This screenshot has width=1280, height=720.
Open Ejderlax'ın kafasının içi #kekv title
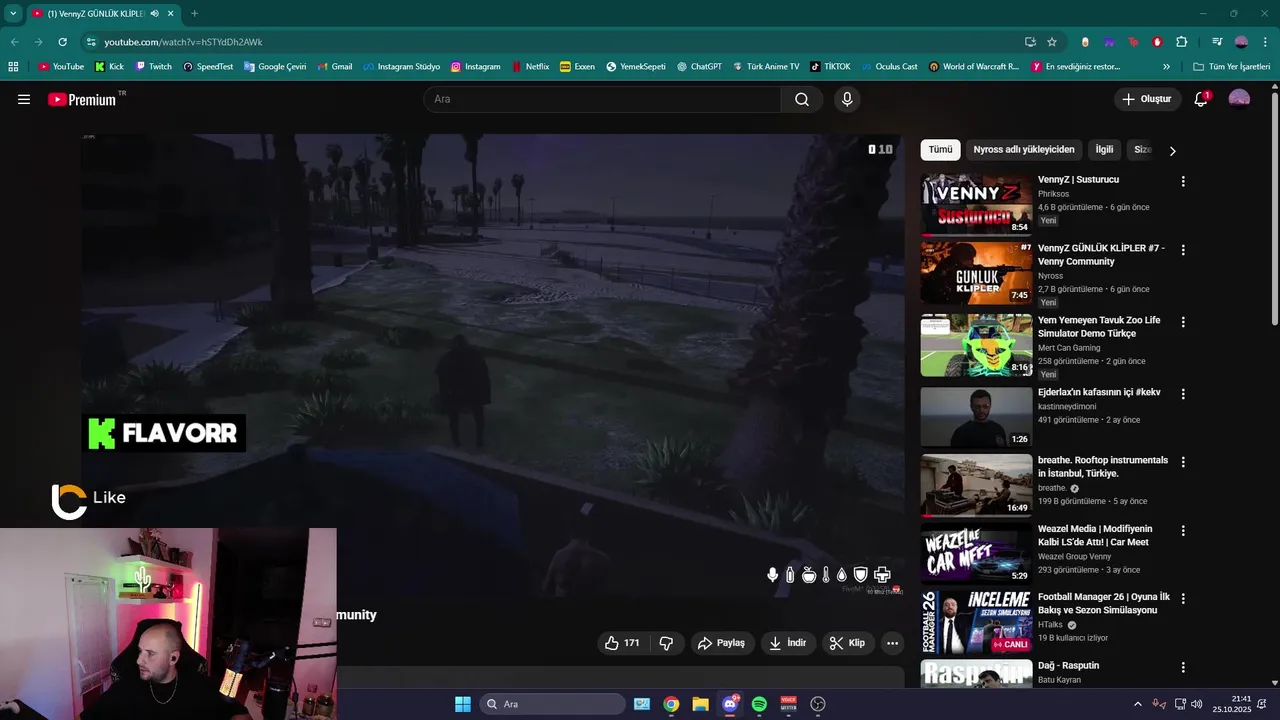1099,393
